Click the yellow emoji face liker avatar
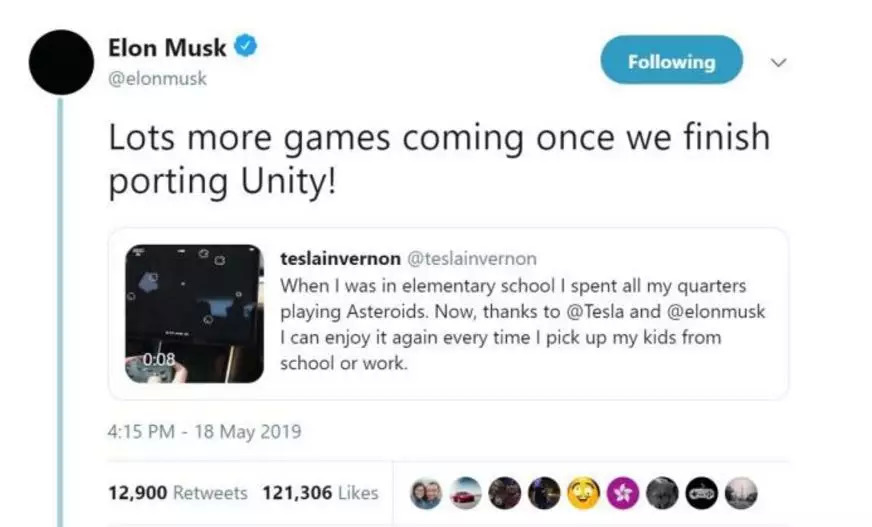The width and height of the screenshot is (872, 527). (583, 493)
